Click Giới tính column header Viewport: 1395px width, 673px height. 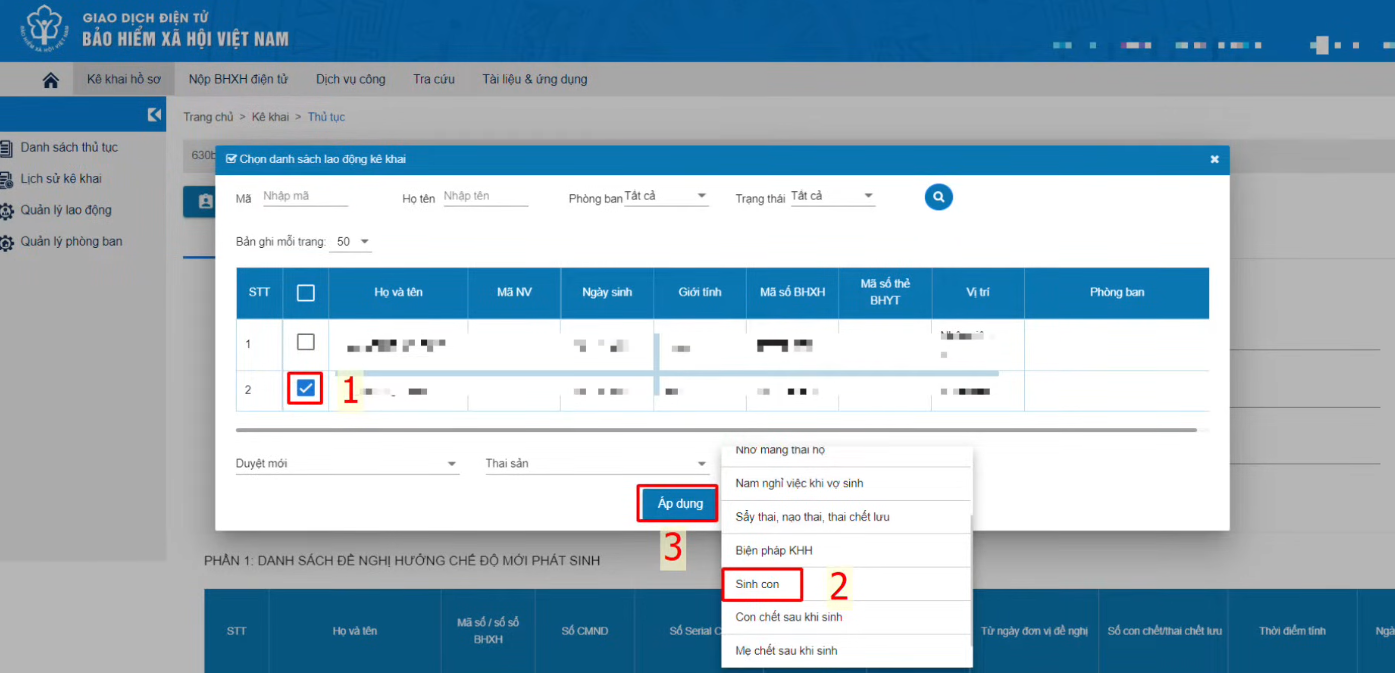(x=700, y=293)
